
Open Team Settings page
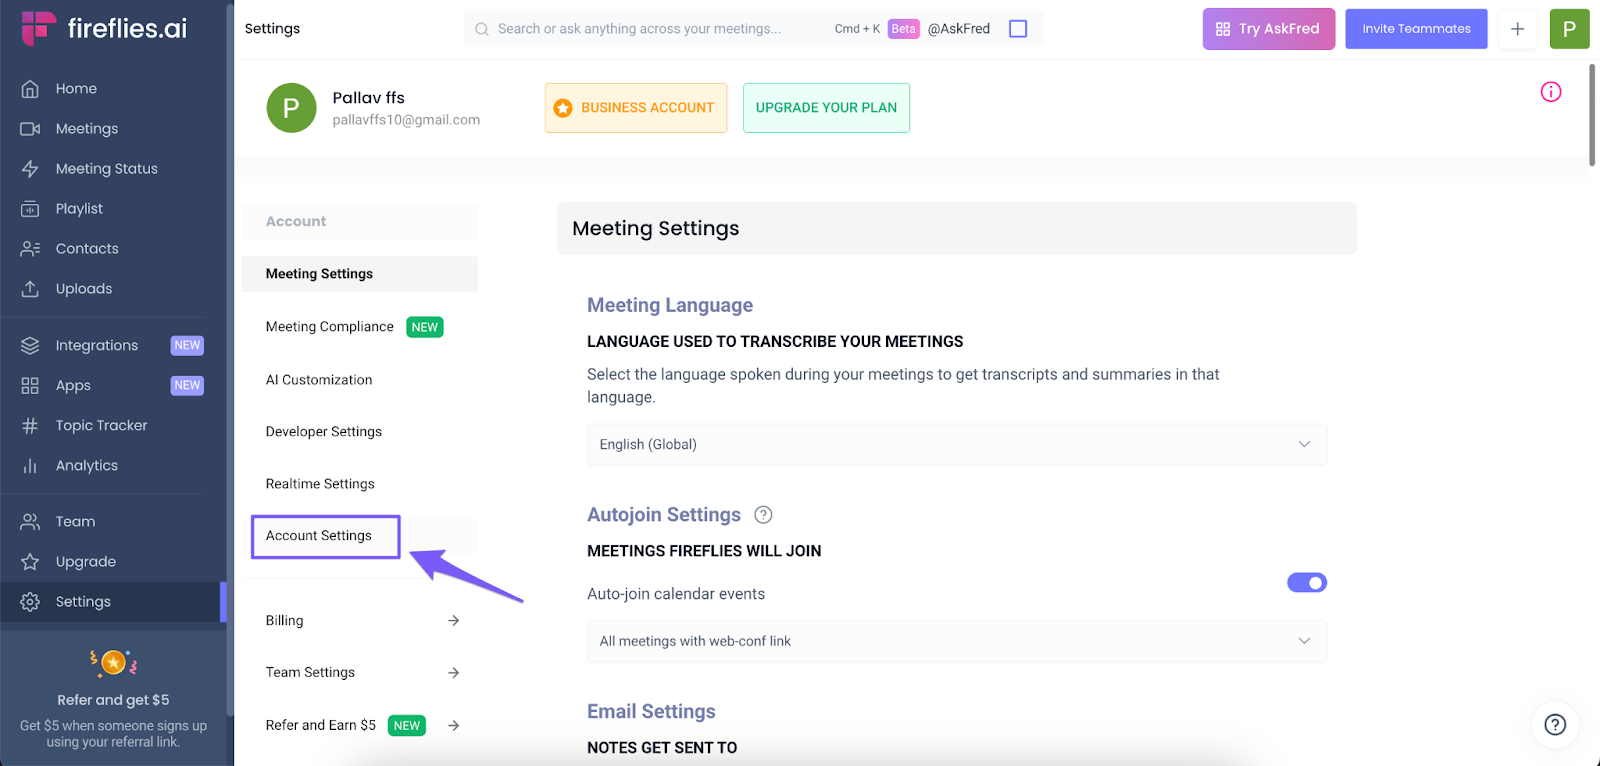pos(310,673)
